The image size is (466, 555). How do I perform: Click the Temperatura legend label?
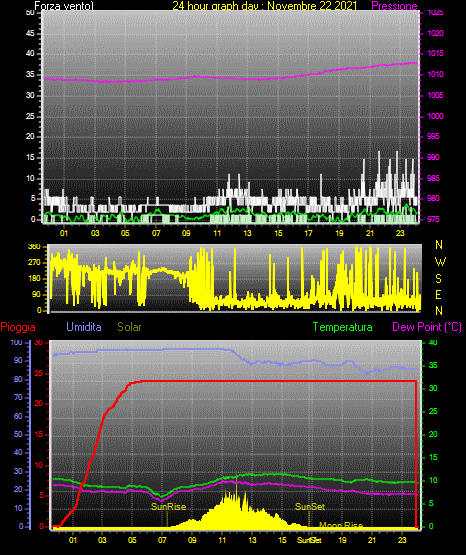342,327
